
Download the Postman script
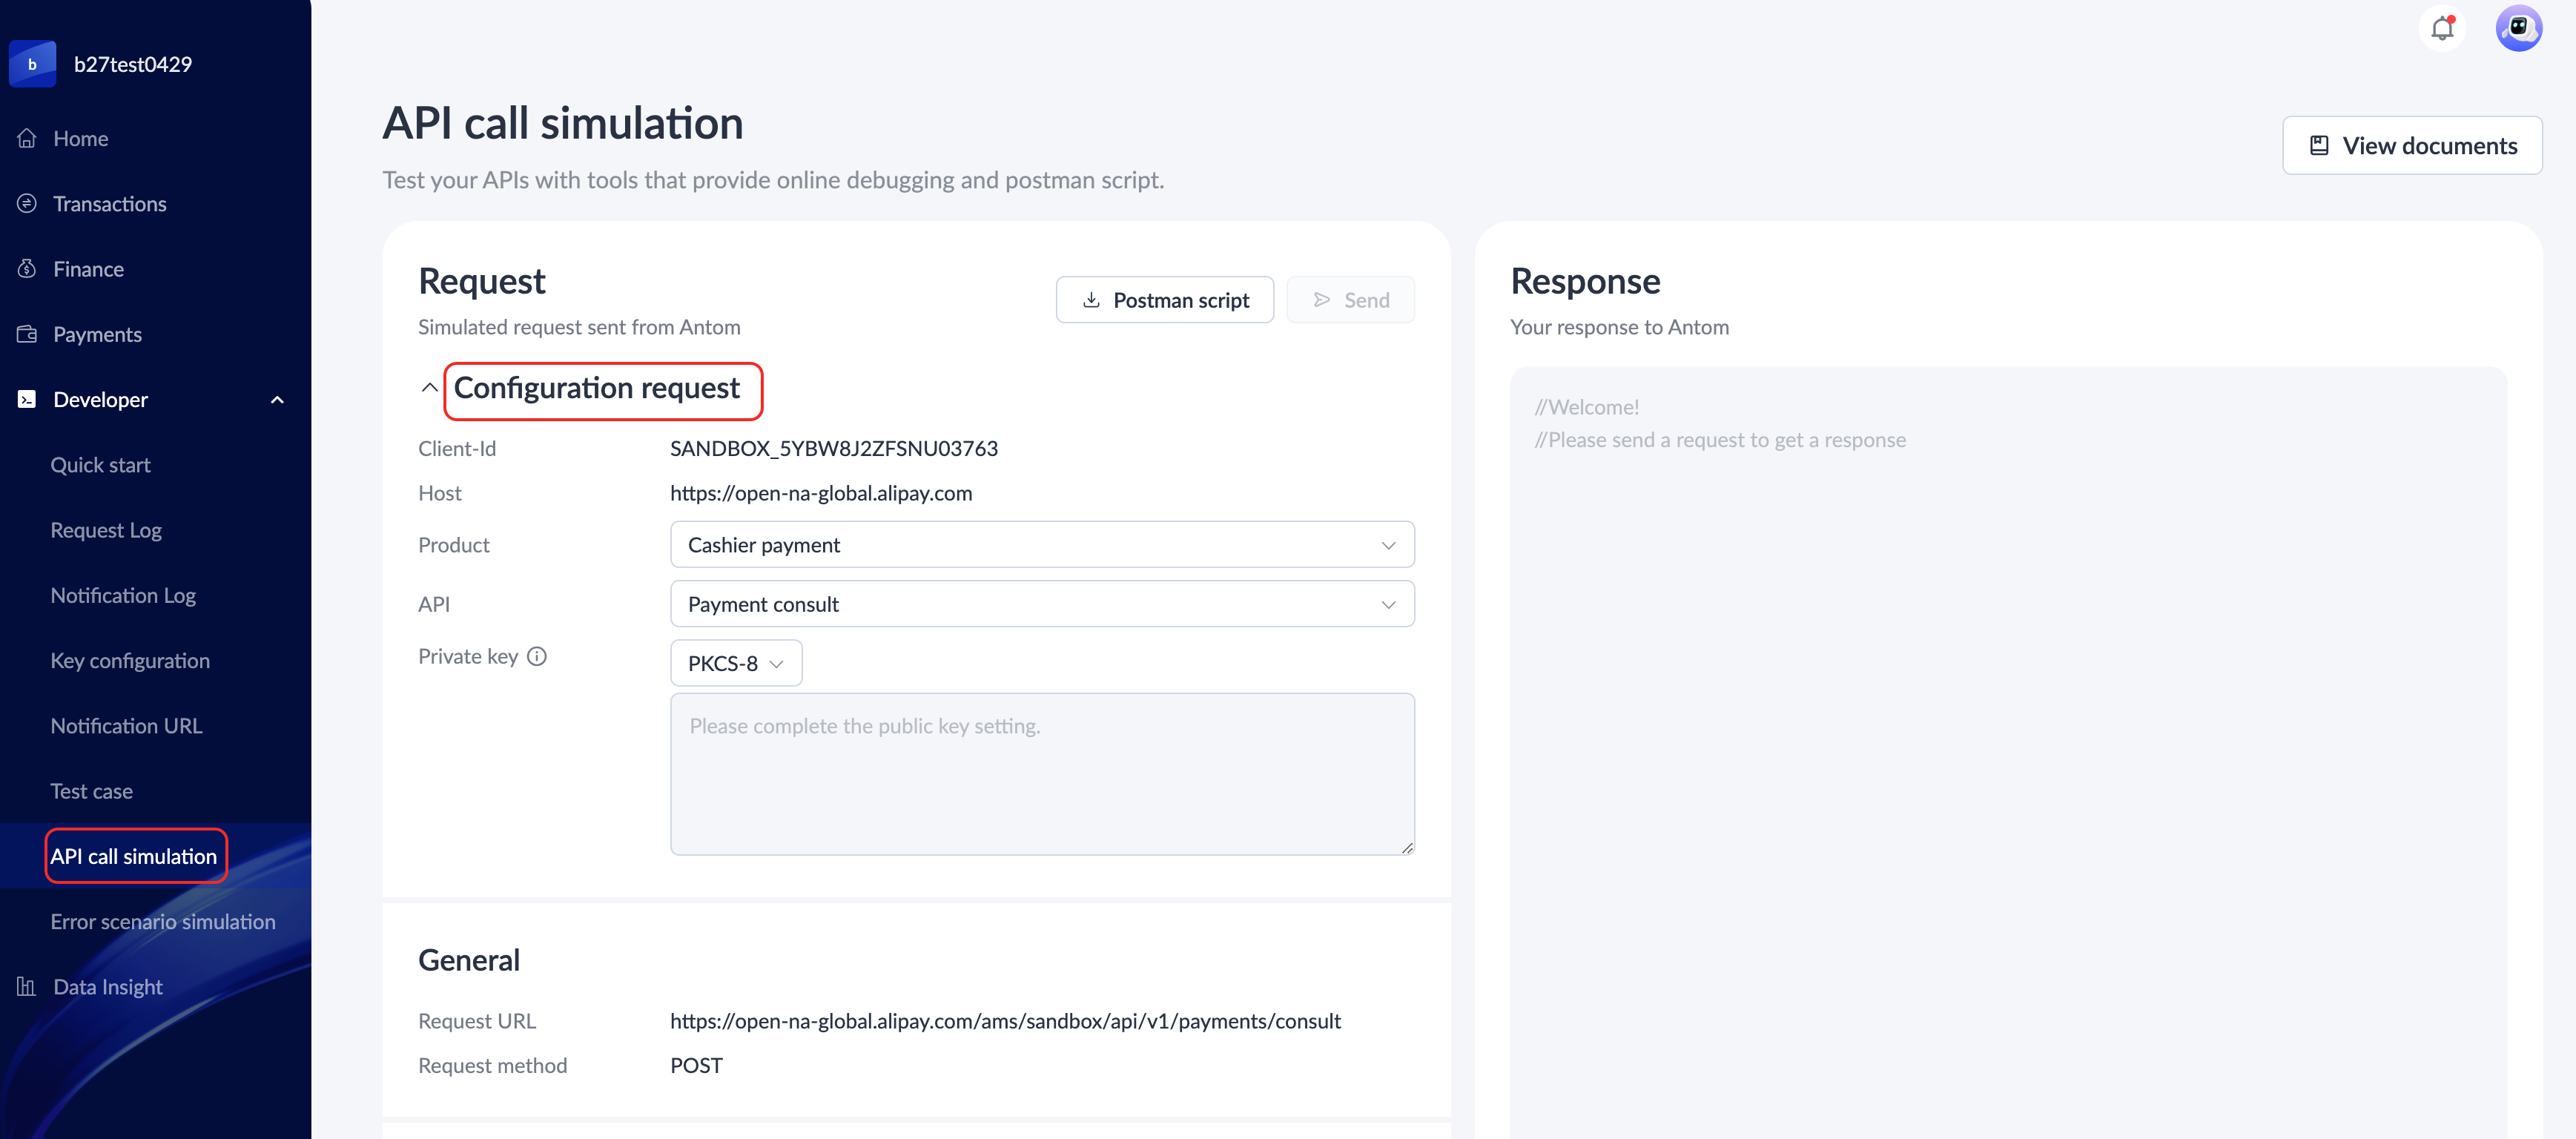(x=1164, y=300)
